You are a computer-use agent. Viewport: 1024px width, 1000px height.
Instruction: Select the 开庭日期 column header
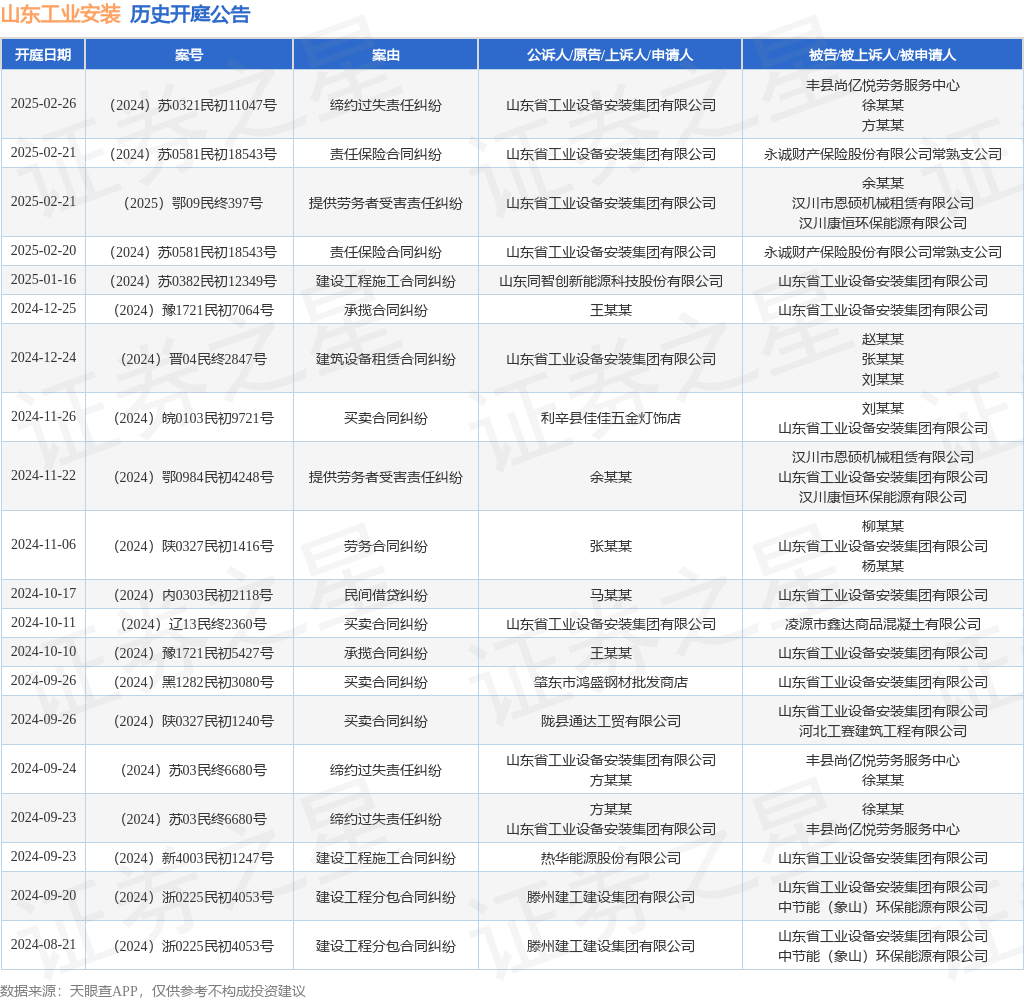(43, 55)
